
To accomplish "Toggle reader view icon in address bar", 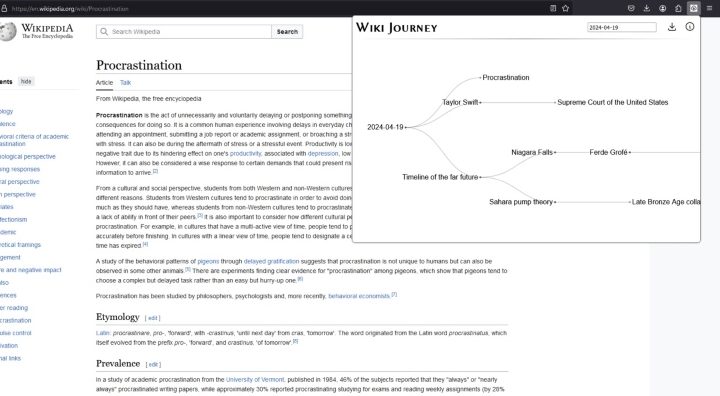I will pyautogui.click(x=553, y=8).
